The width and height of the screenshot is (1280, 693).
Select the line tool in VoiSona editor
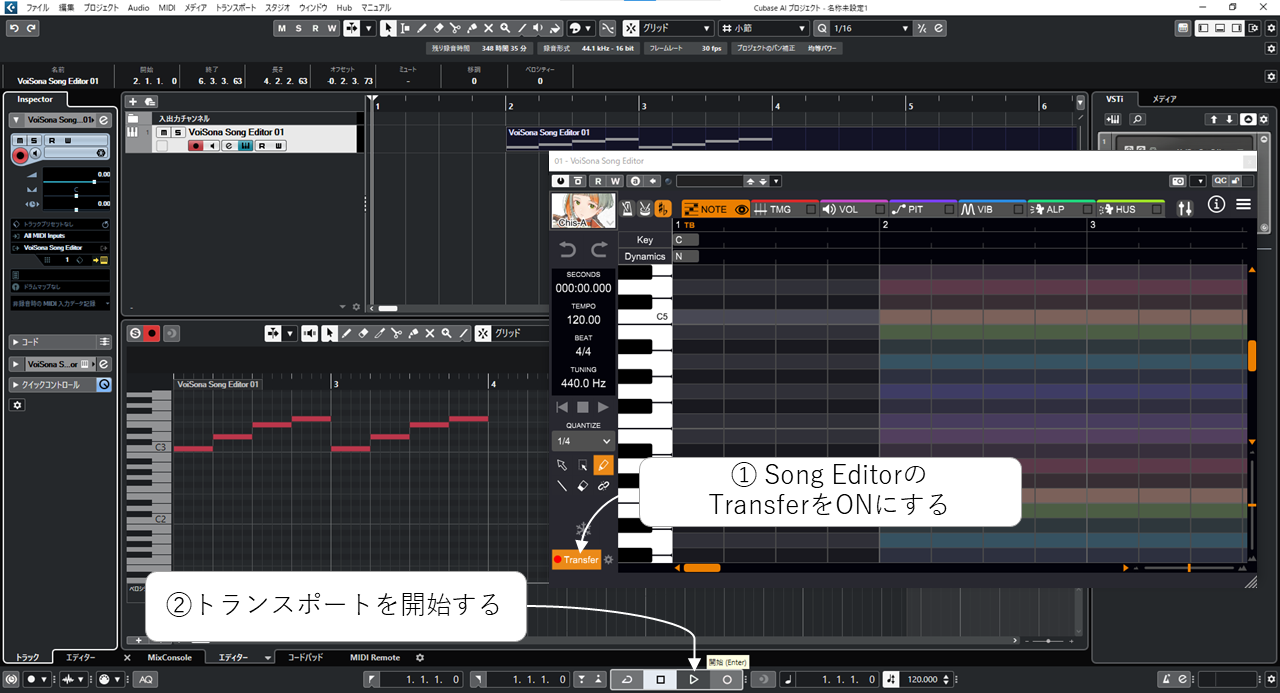click(x=561, y=486)
